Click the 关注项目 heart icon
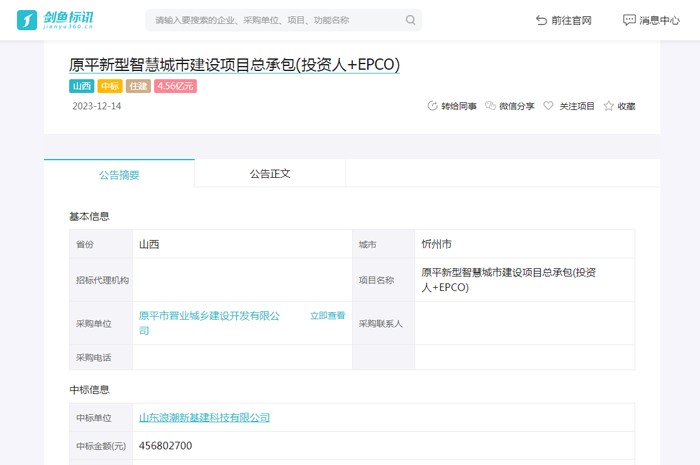 pyautogui.click(x=548, y=106)
